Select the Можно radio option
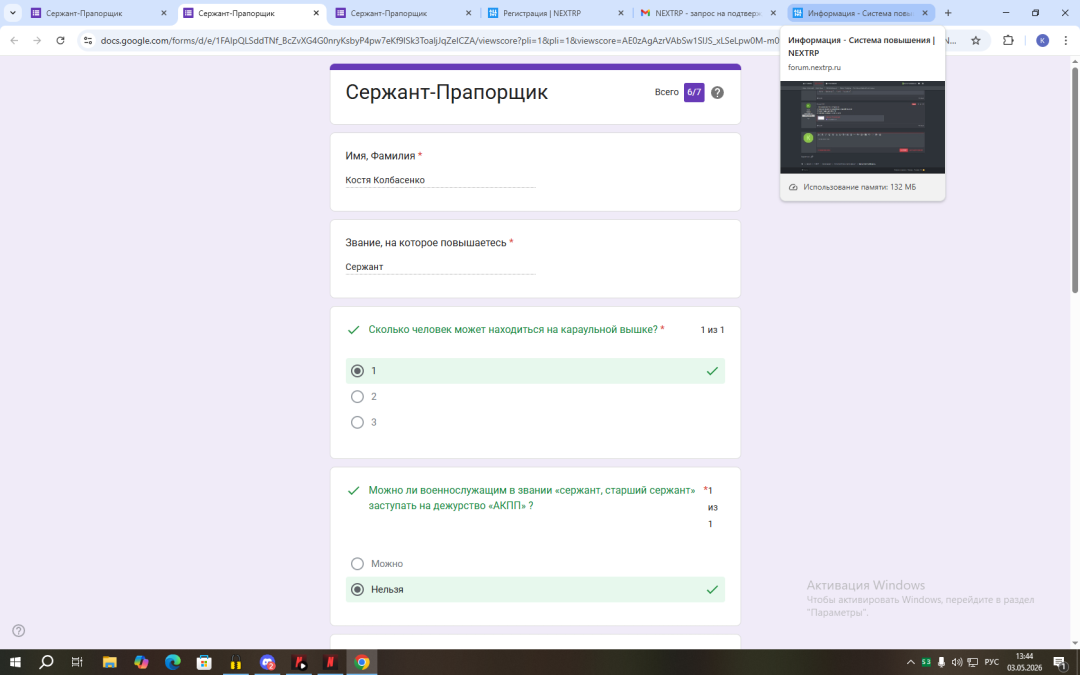1080x675 pixels. [357, 563]
